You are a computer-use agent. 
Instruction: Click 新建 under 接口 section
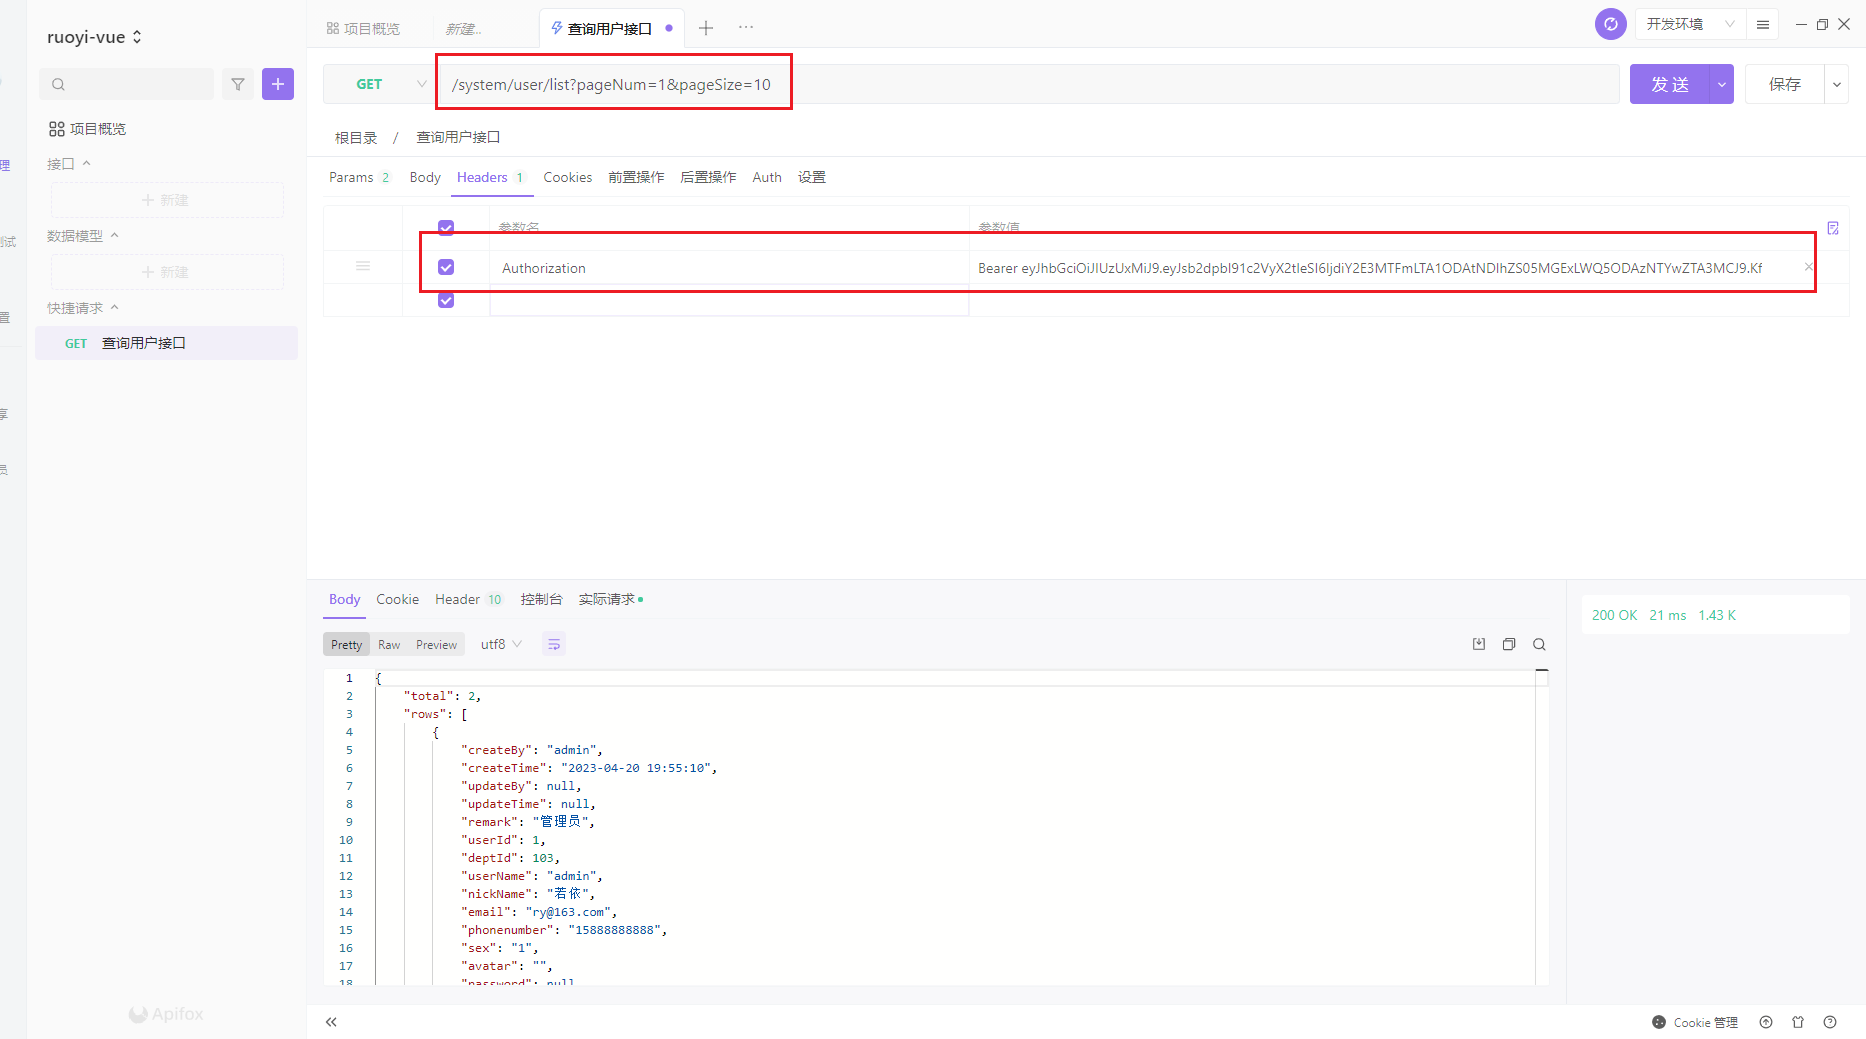167,200
